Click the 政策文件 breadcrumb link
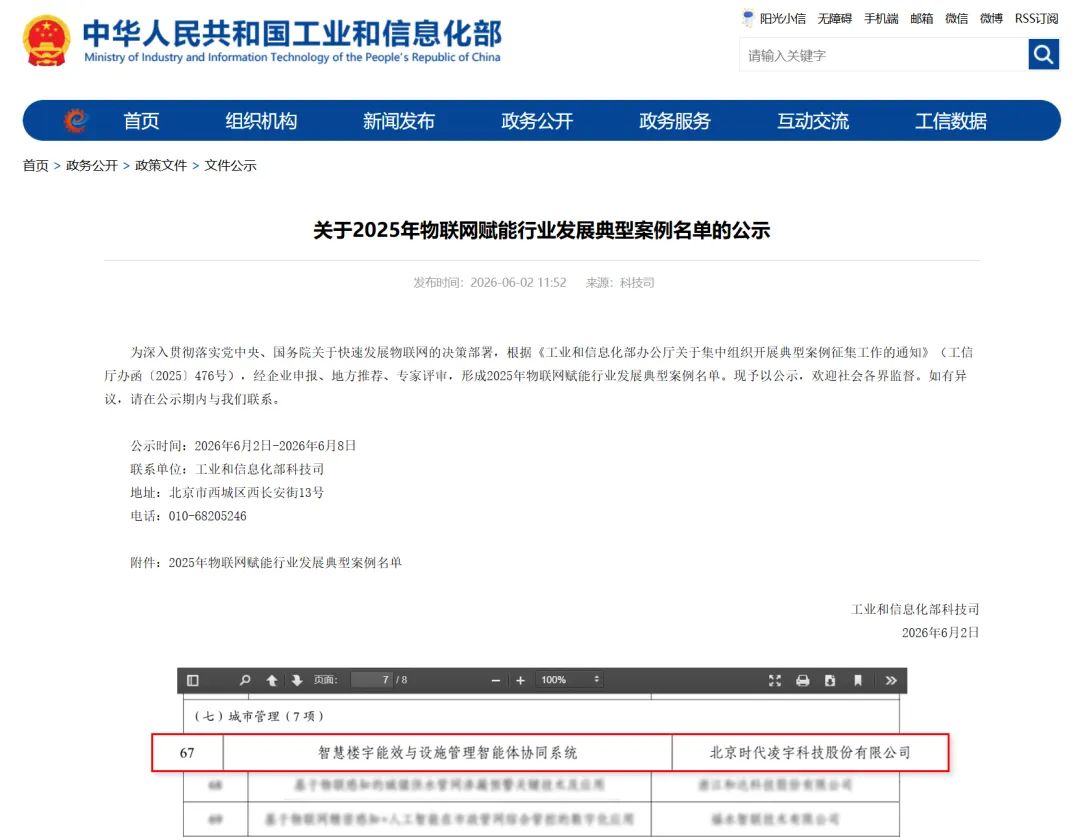Image resolution: width=1080 pixels, height=837 pixels. click(161, 165)
